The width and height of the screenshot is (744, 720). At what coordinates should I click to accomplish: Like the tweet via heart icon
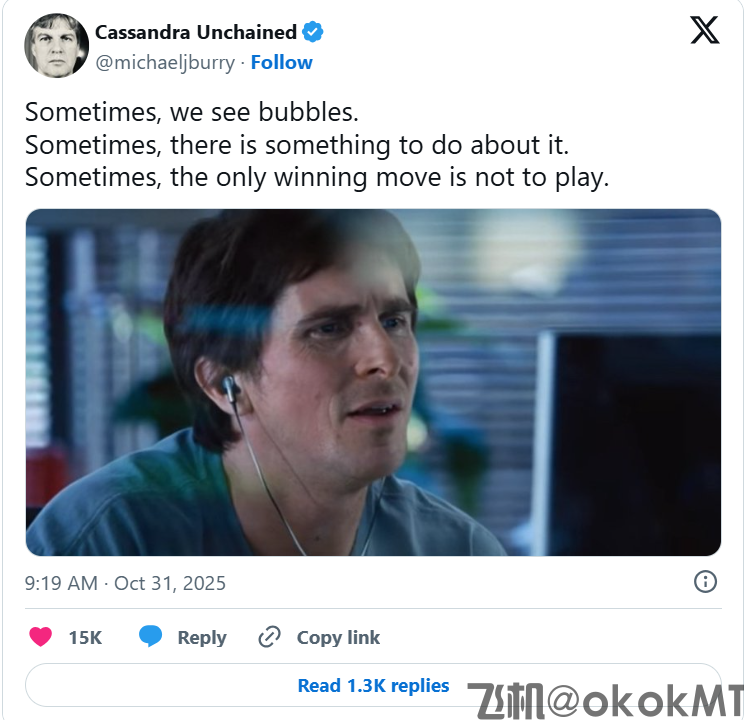[x=41, y=637]
